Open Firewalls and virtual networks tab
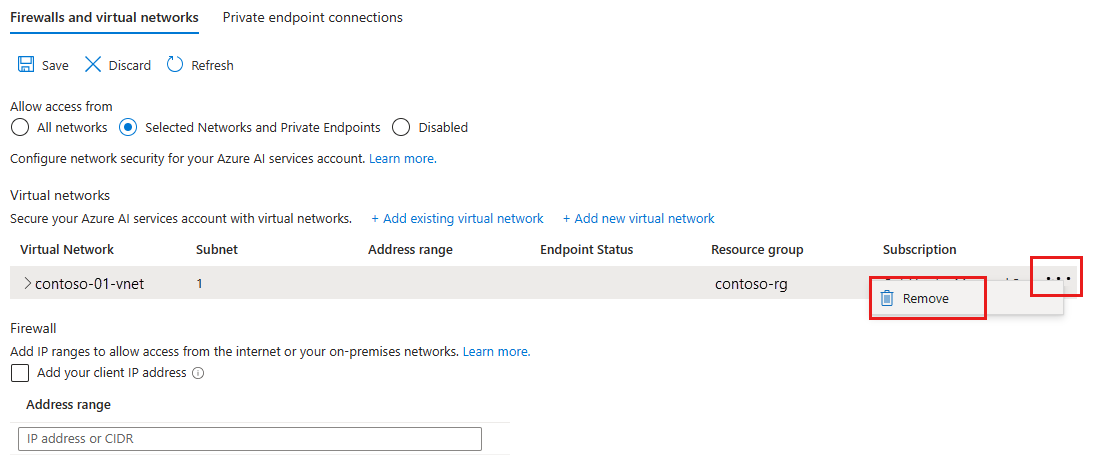 [104, 17]
